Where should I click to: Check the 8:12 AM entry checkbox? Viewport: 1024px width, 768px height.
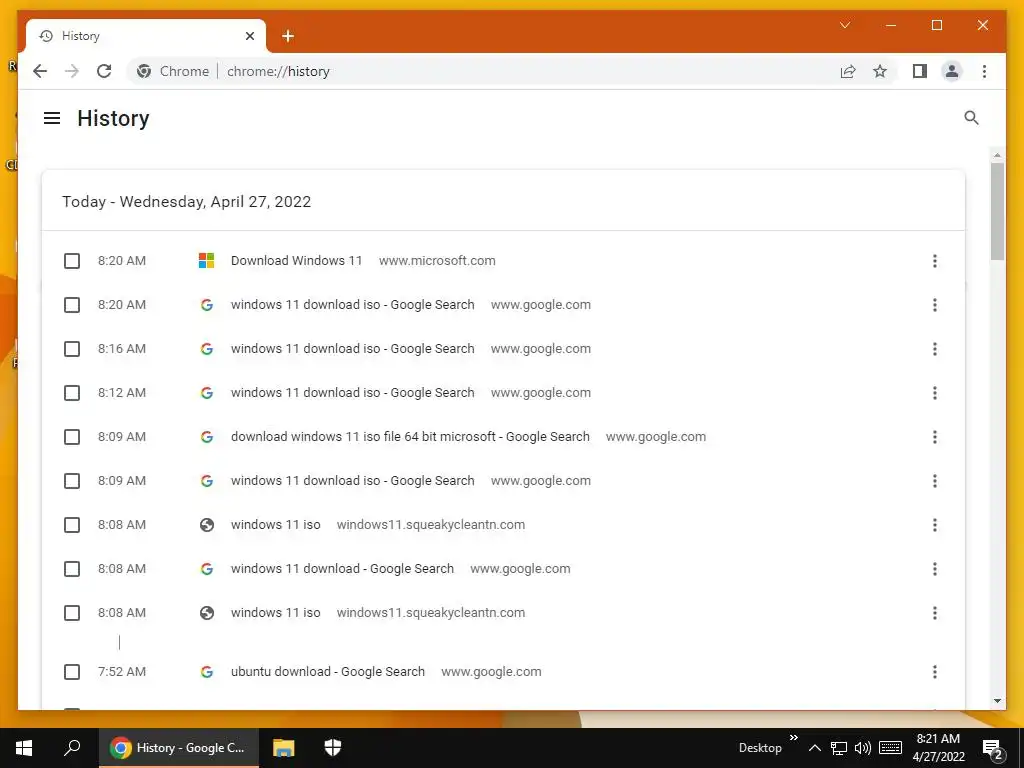pos(72,393)
